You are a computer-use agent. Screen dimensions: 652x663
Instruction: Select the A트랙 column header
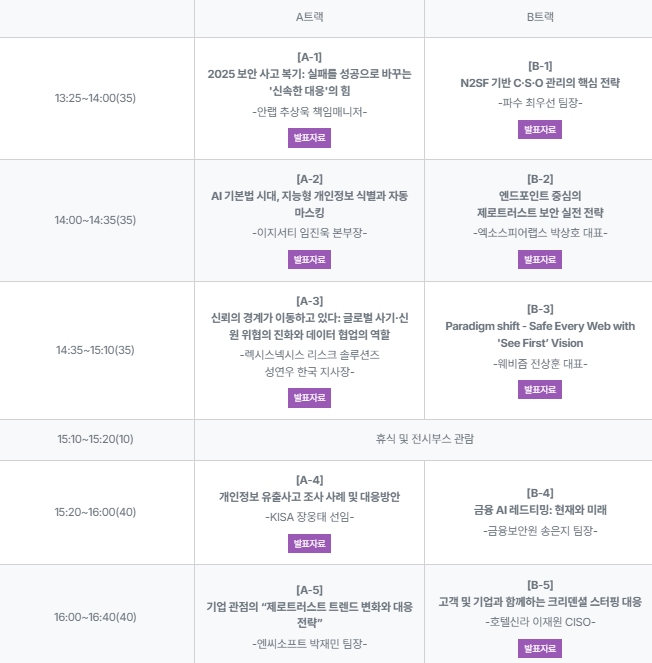[309, 17]
